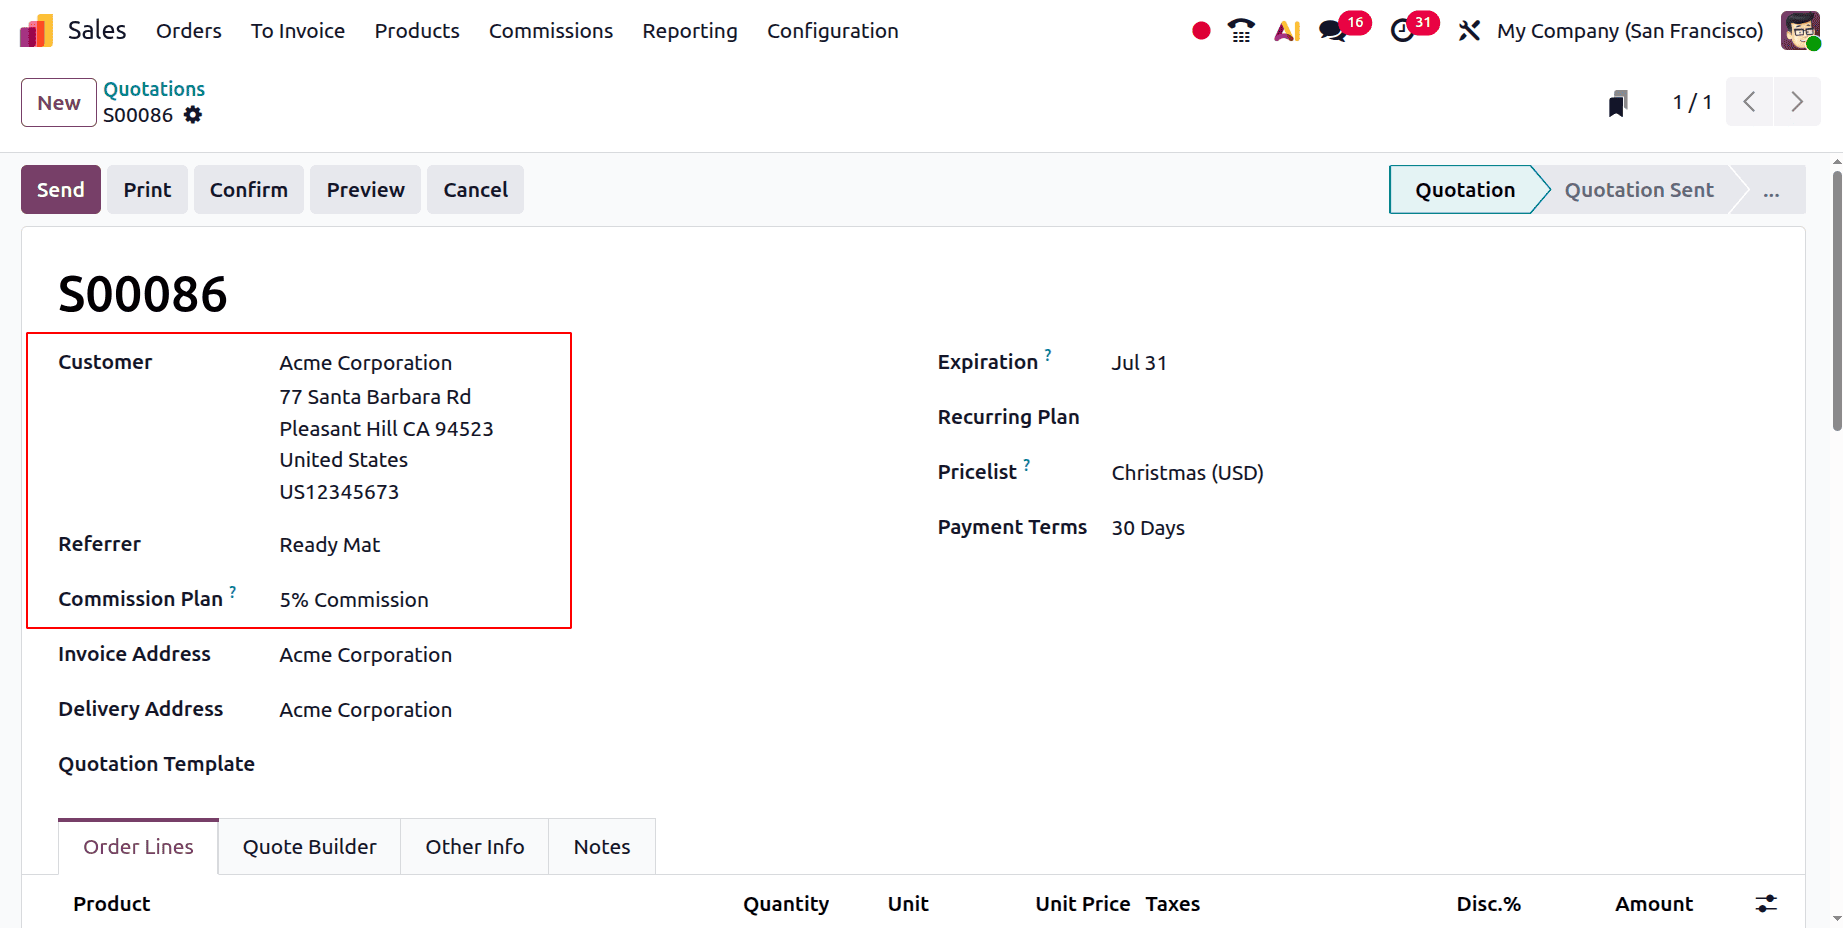The height and width of the screenshot is (928, 1843).
Task: Click the Amount column header
Action: click(1654, 904)
